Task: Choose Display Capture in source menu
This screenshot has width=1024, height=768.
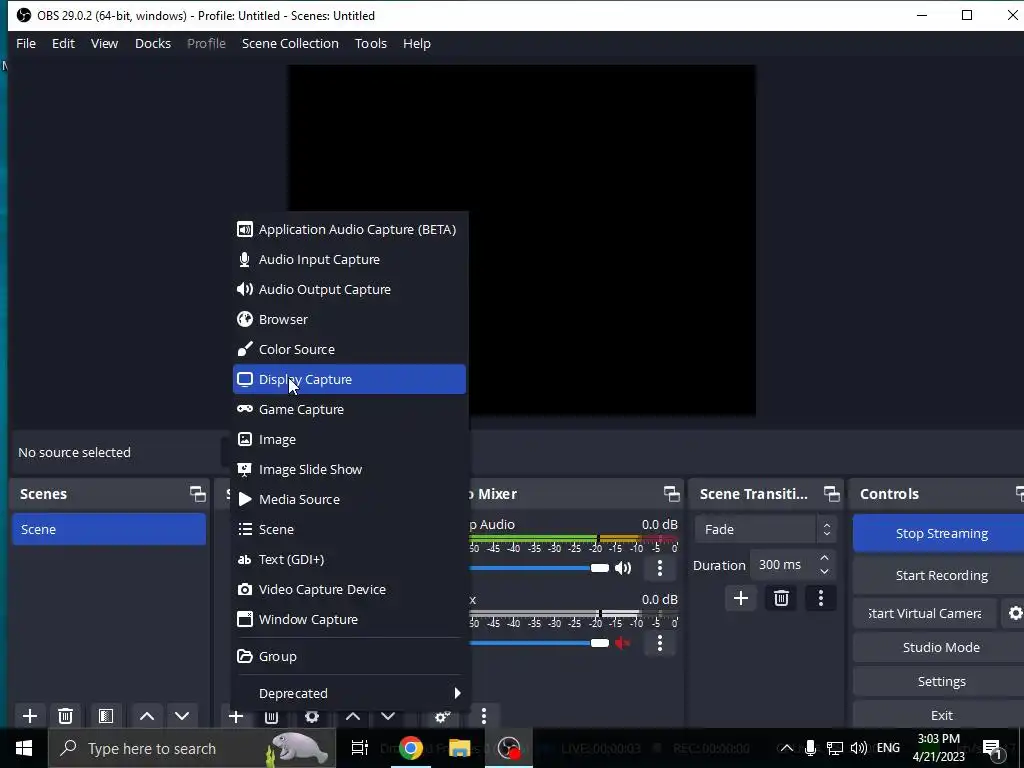Action: click(349, 379)
